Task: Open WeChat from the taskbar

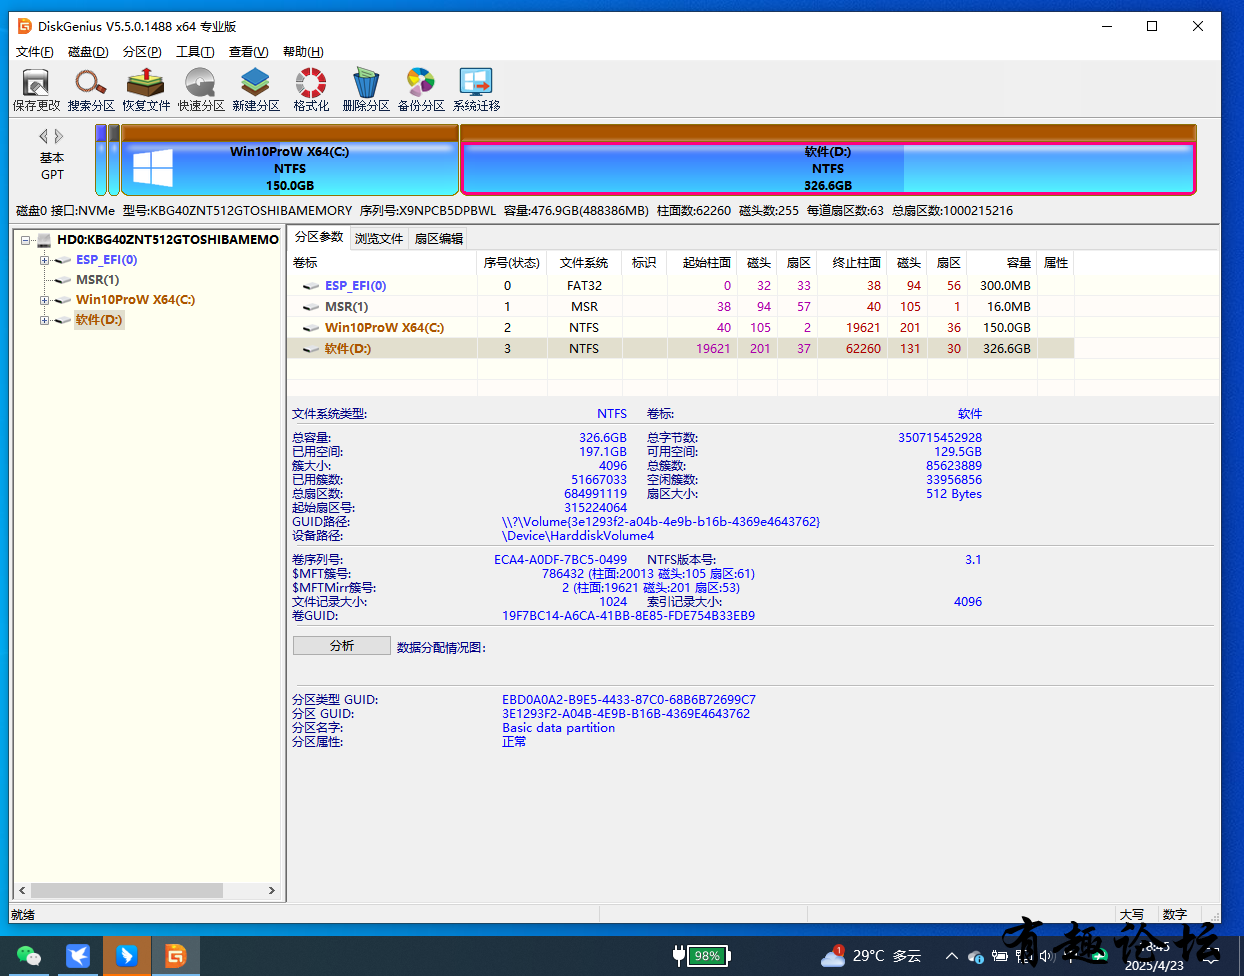Action: coord(29,956)
